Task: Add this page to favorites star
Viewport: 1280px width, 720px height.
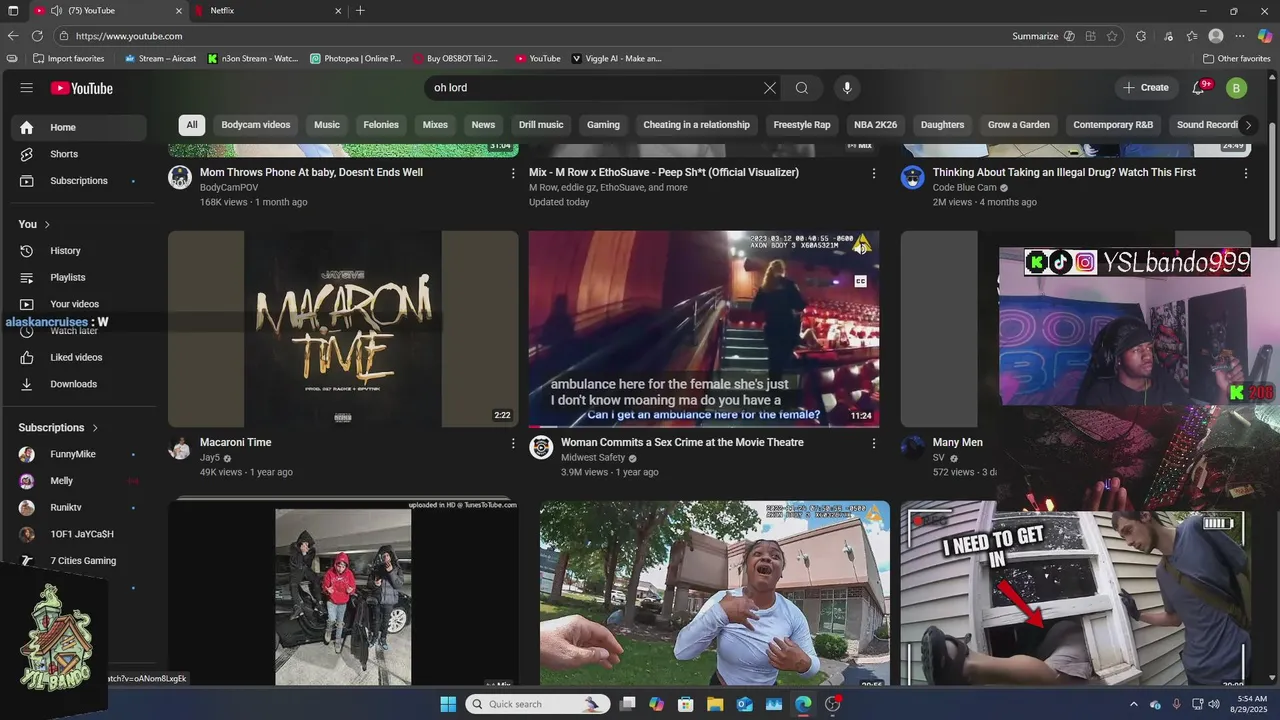Action: pyautogui.click(x=1112, y=36)
